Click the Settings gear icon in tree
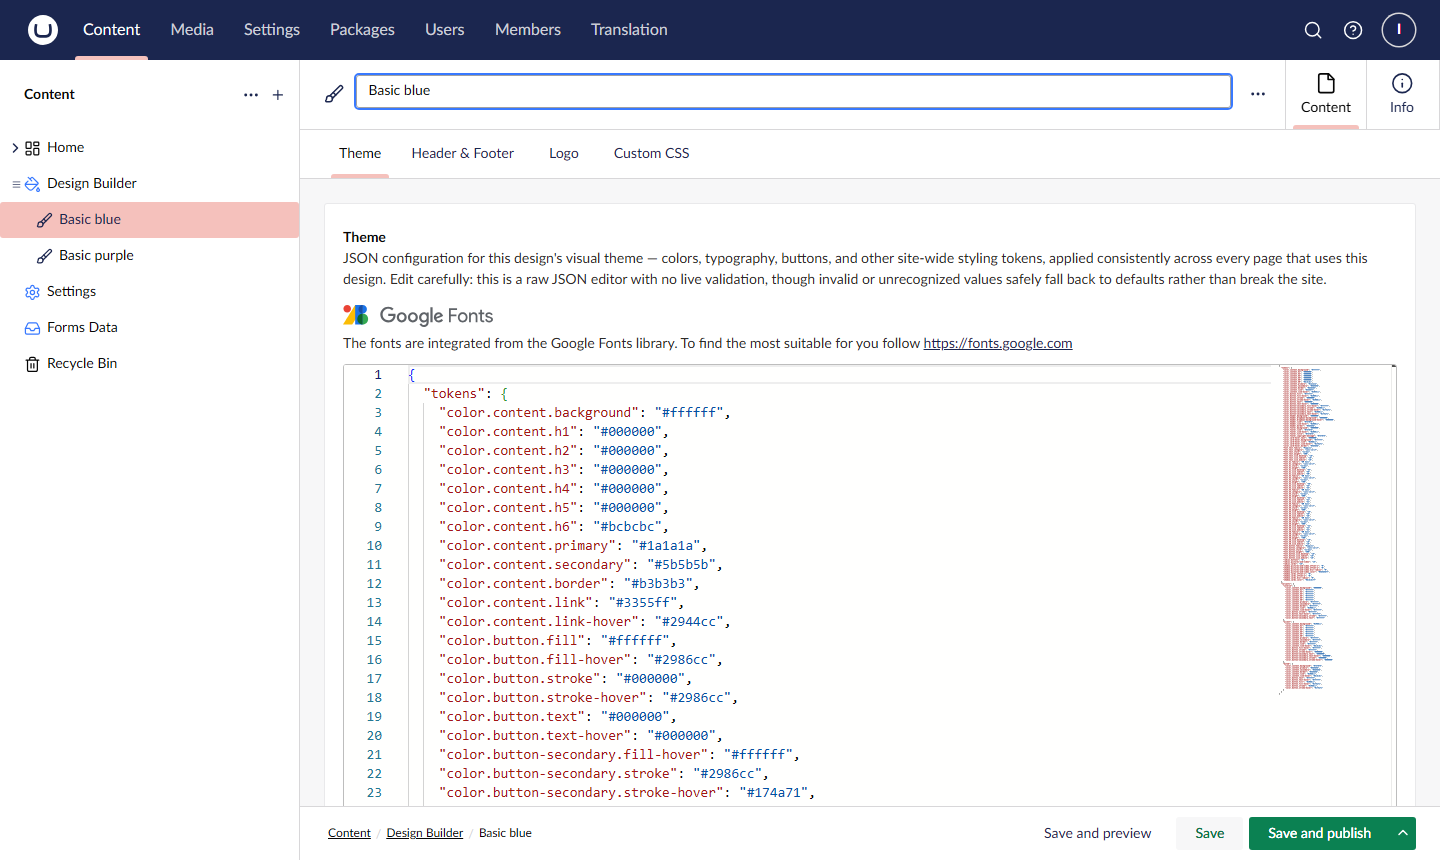Image resolution: width=1440 pixels, height=860 pixels. [x=32, y=292]
